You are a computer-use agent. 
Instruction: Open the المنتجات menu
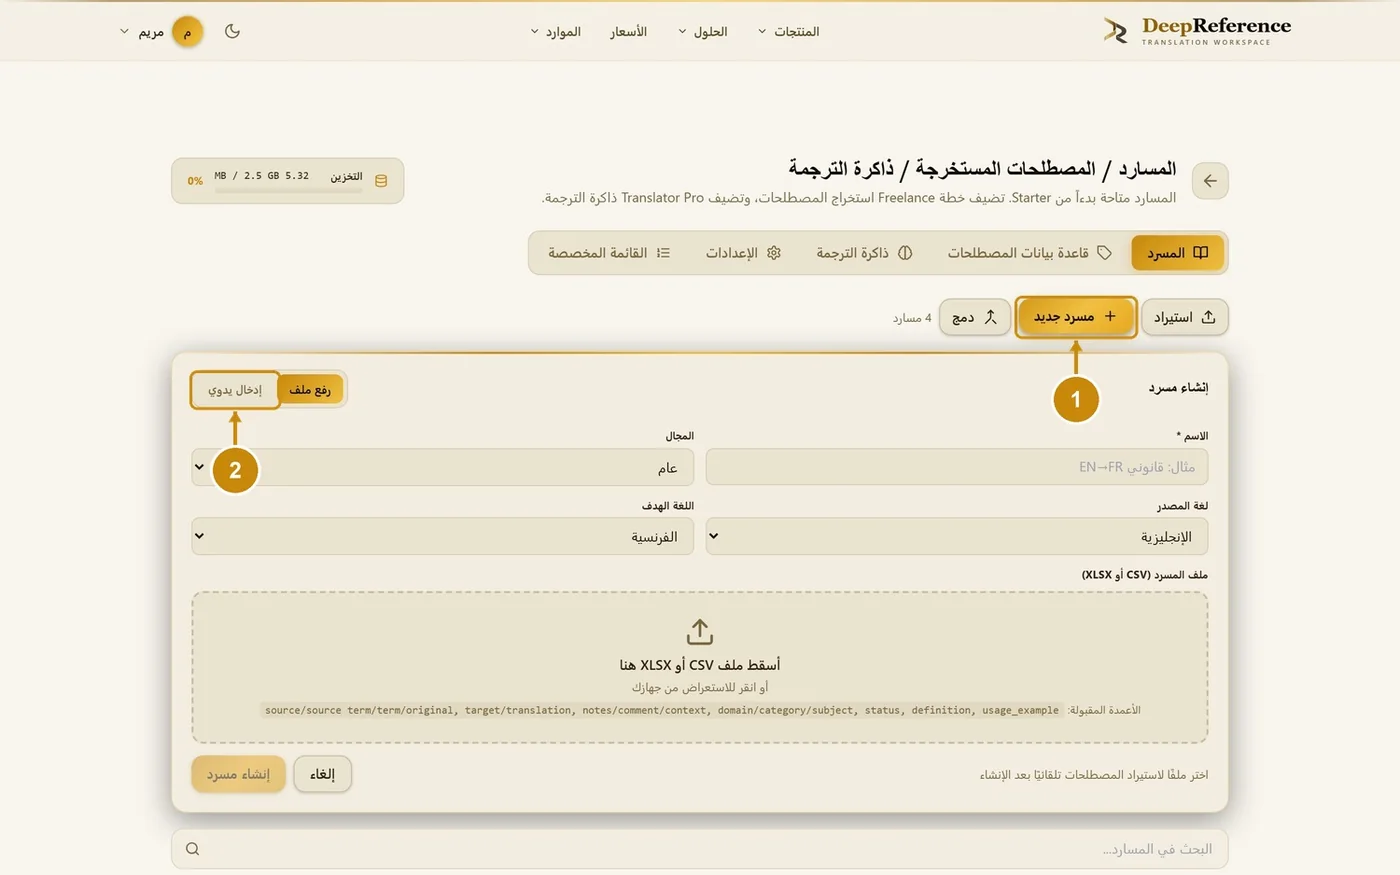pos(788,32)
